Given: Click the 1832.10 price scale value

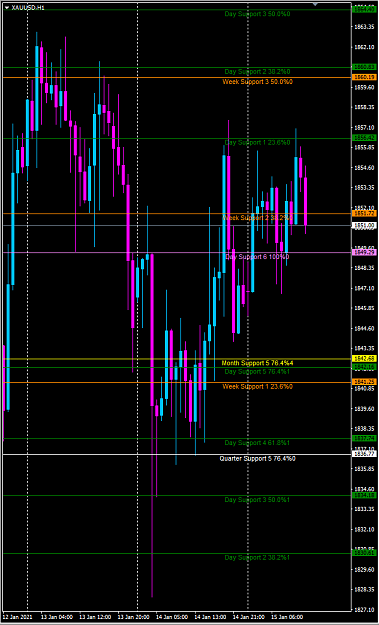Looking at the screenshot, I should (365, 529).
